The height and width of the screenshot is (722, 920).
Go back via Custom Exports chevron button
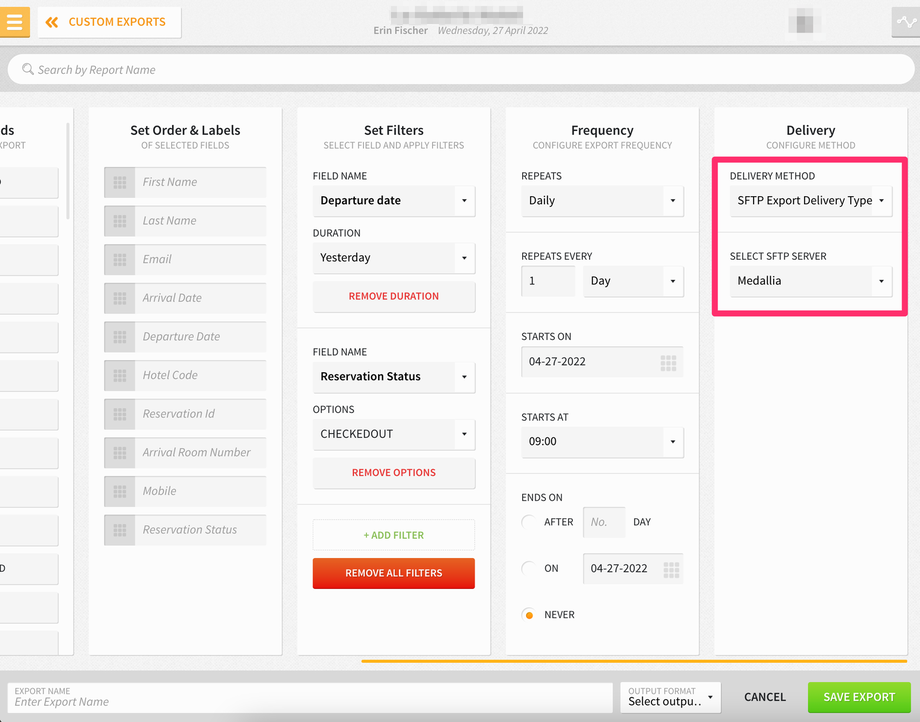click(110, 22)
